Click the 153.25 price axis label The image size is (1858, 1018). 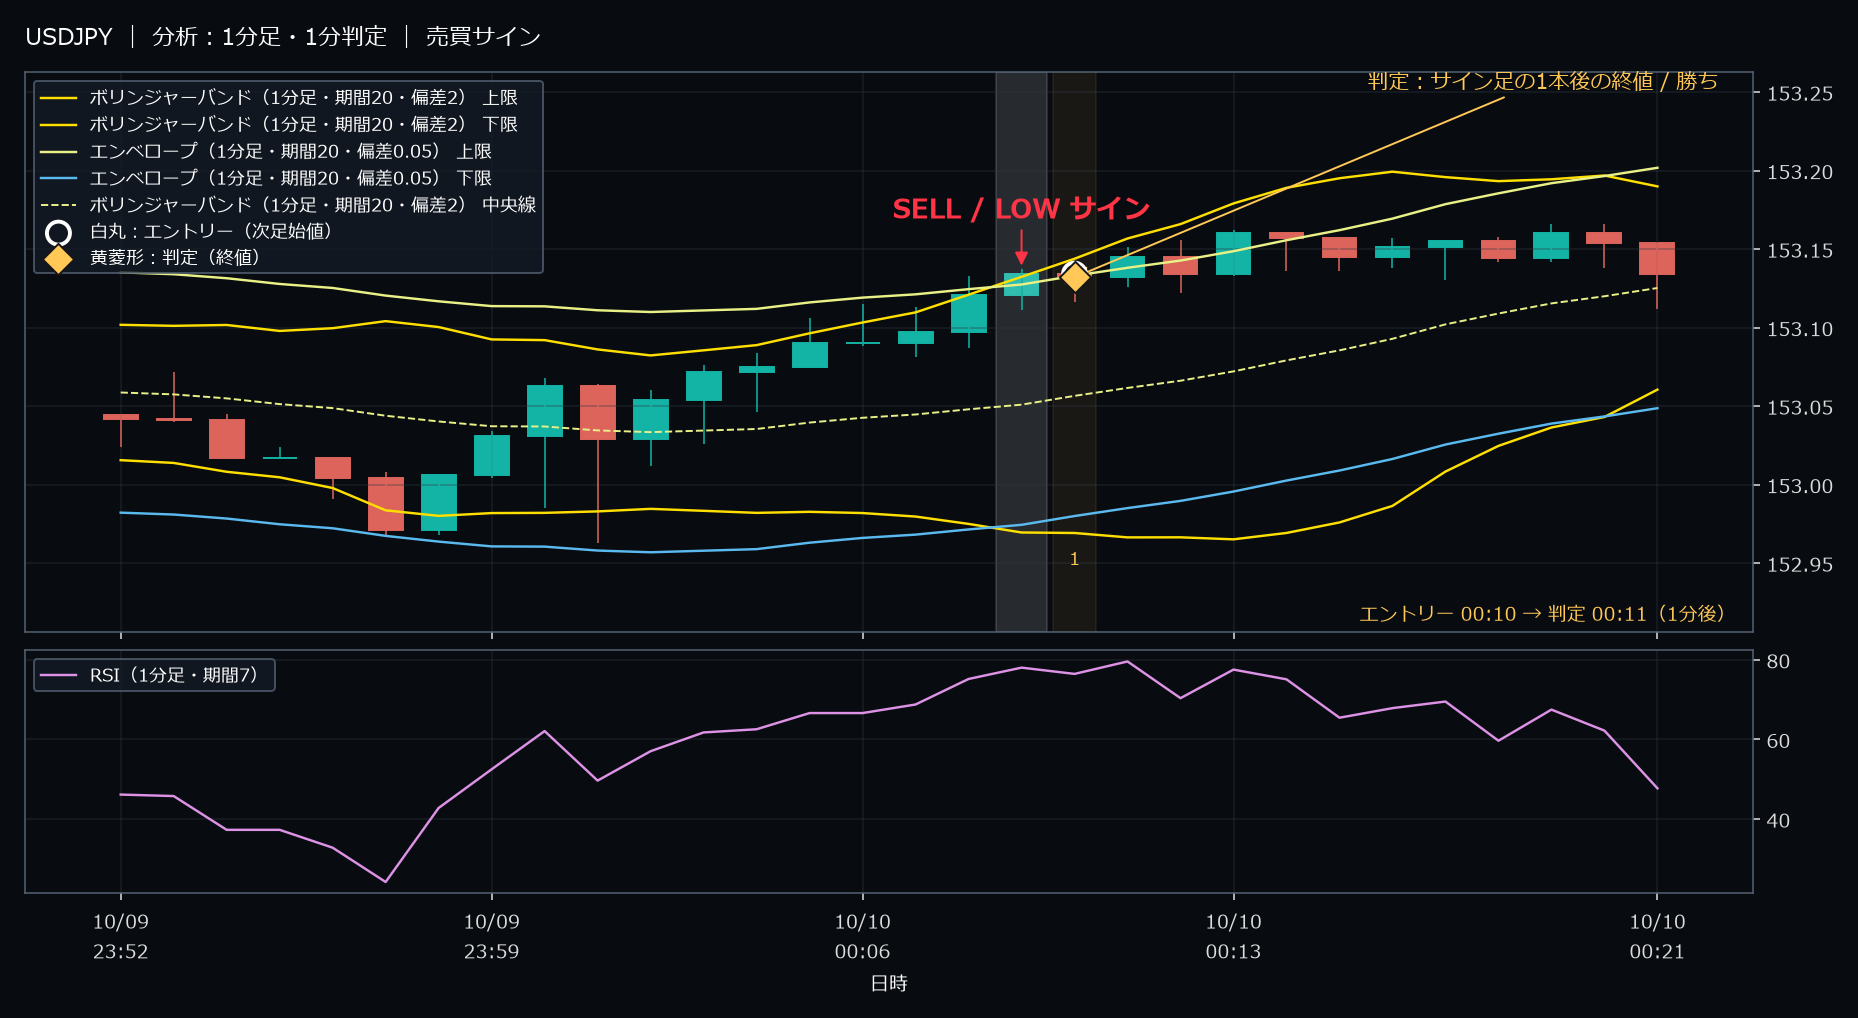coord(1800,94)
